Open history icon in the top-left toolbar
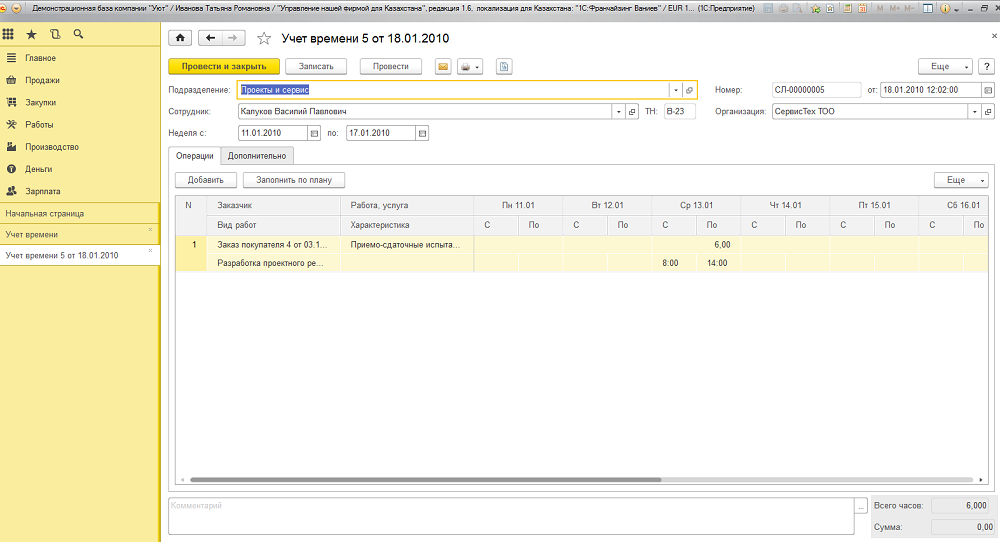1000x542 pixels. pyautogui.click(x=54, y=34)
